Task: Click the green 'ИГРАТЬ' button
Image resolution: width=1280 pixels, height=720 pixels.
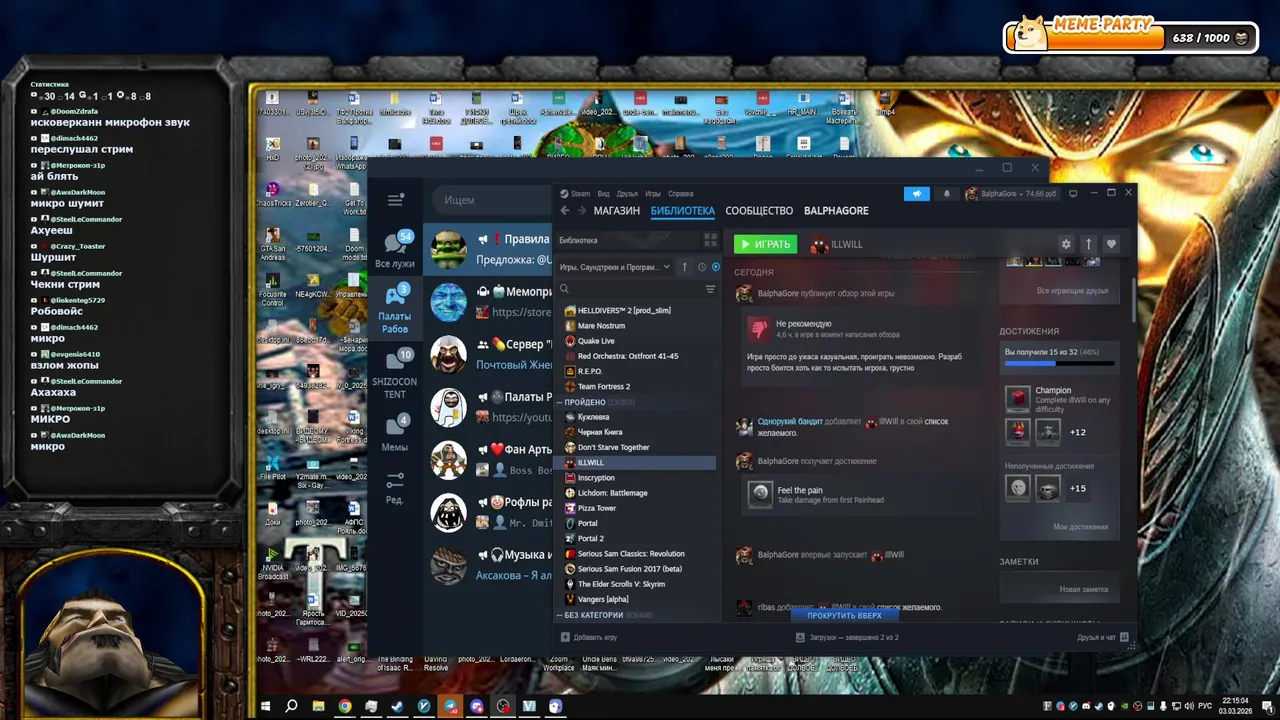Action: 765,244
